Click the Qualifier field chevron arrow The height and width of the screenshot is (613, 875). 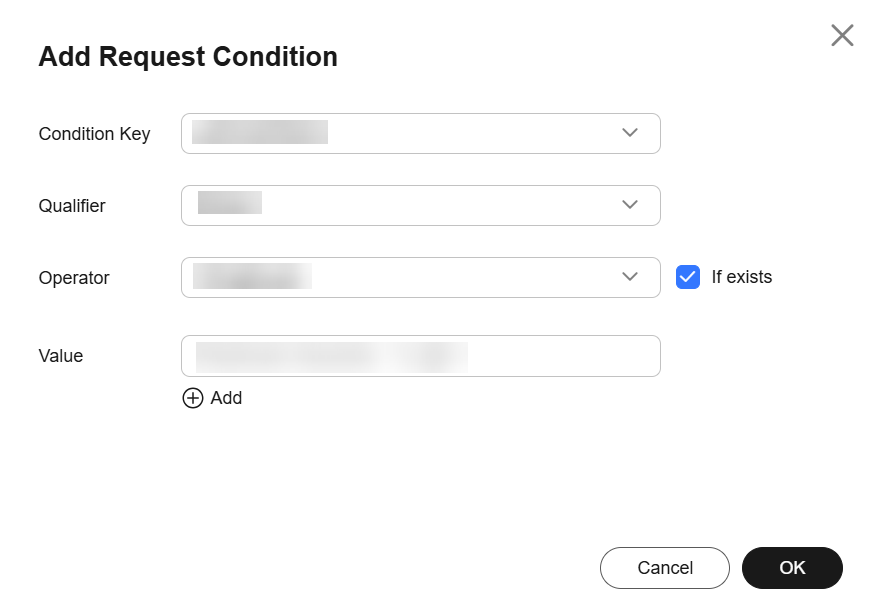(629, 205)
